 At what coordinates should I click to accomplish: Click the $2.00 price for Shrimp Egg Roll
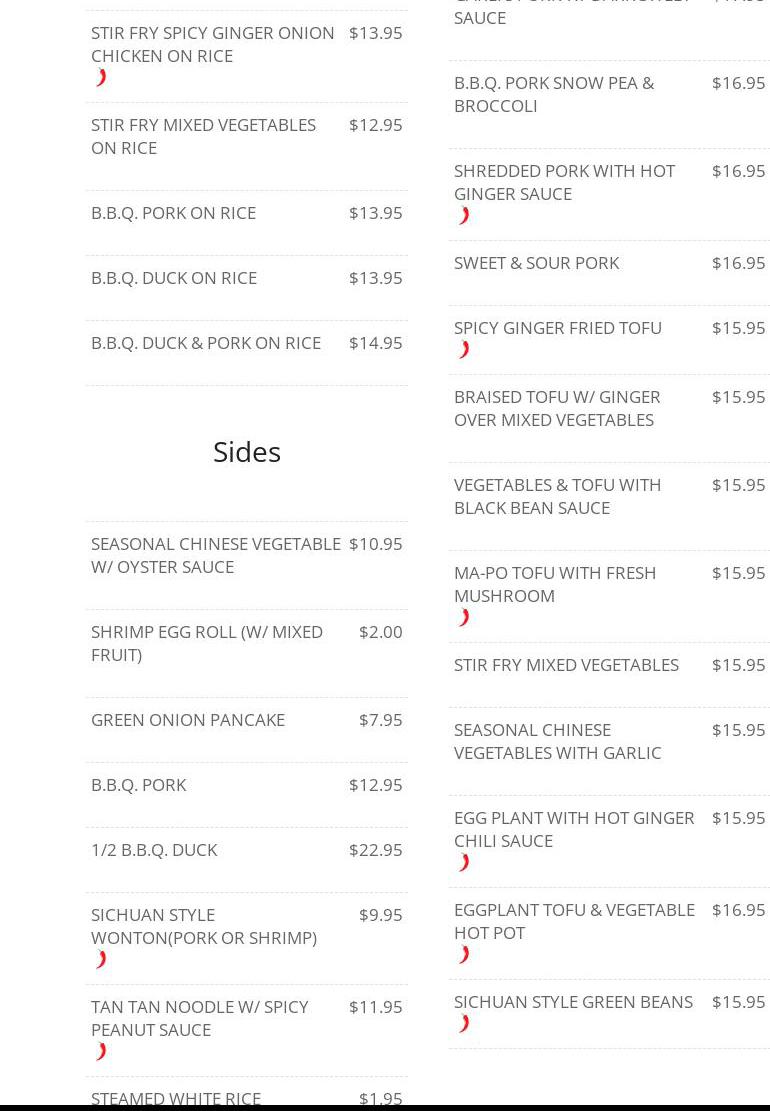pos(380,632)
